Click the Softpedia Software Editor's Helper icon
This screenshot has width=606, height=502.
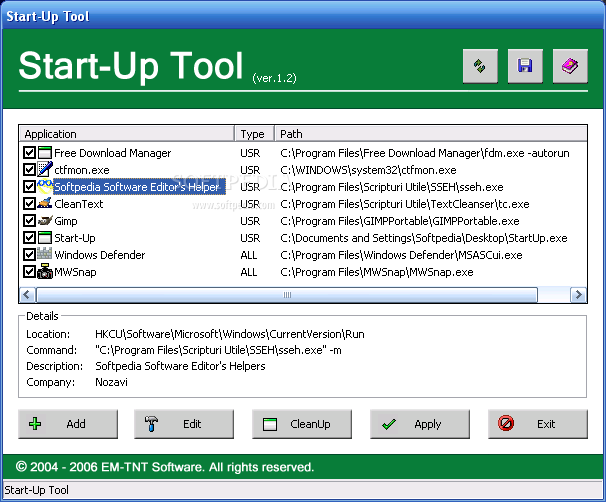45,187
